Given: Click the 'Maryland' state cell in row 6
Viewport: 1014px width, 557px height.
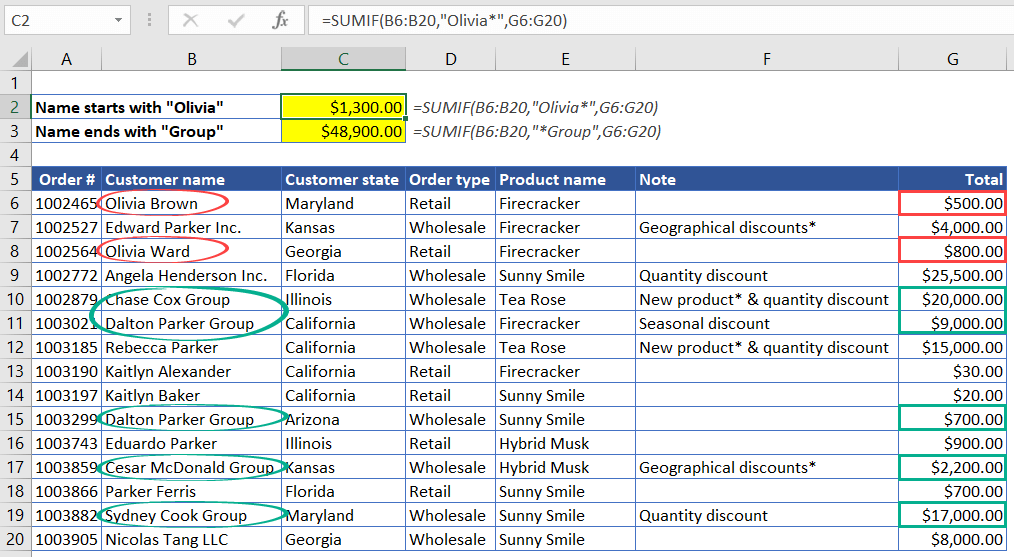Looking at the screenshot, I should [343, 203].
